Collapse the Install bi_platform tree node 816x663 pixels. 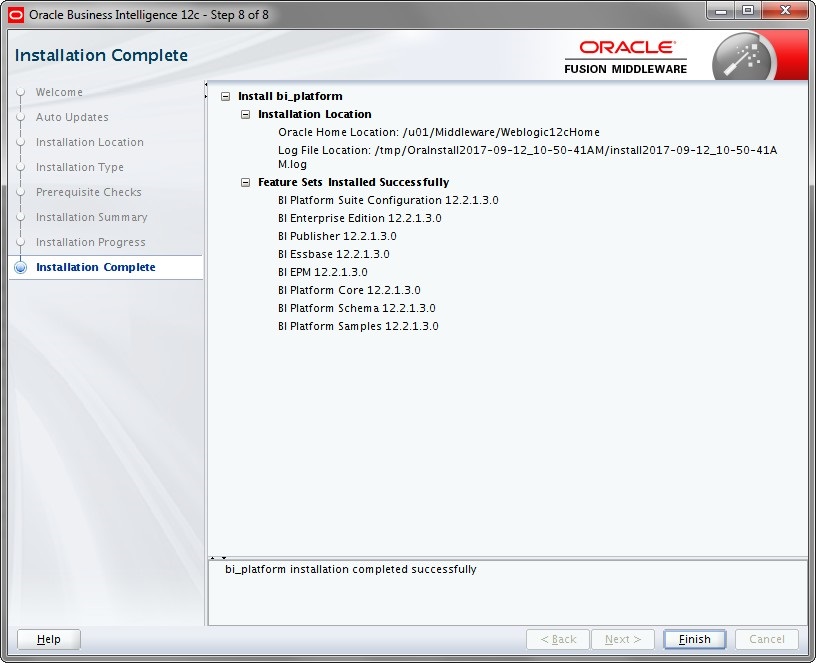tap(225, 96)
